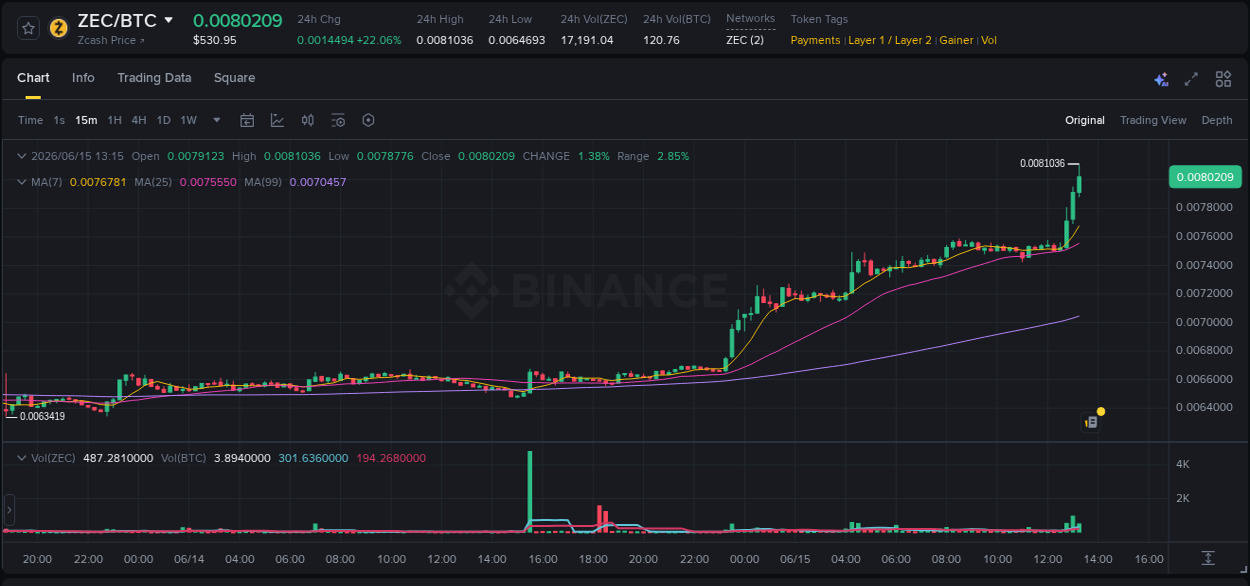Open the go-to-date calendar icon
The image size is (1250, 586).
pos(247,120)
